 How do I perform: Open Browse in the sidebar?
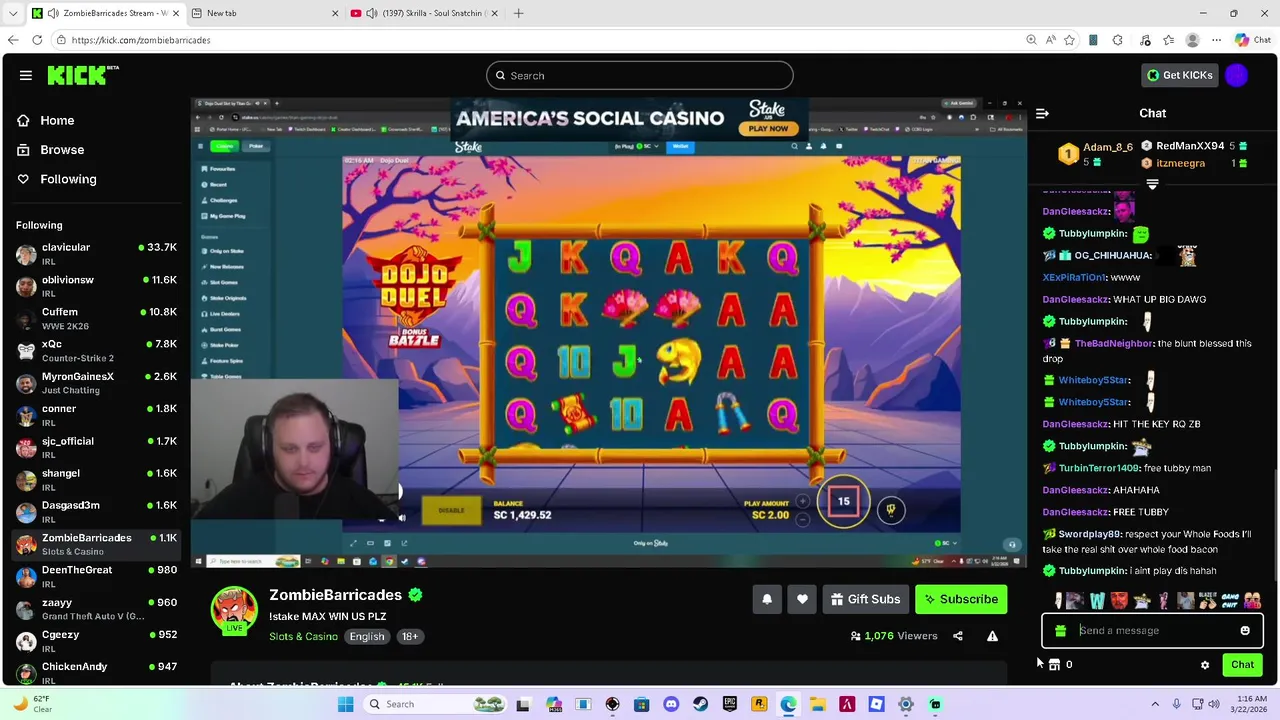point(62,150)
